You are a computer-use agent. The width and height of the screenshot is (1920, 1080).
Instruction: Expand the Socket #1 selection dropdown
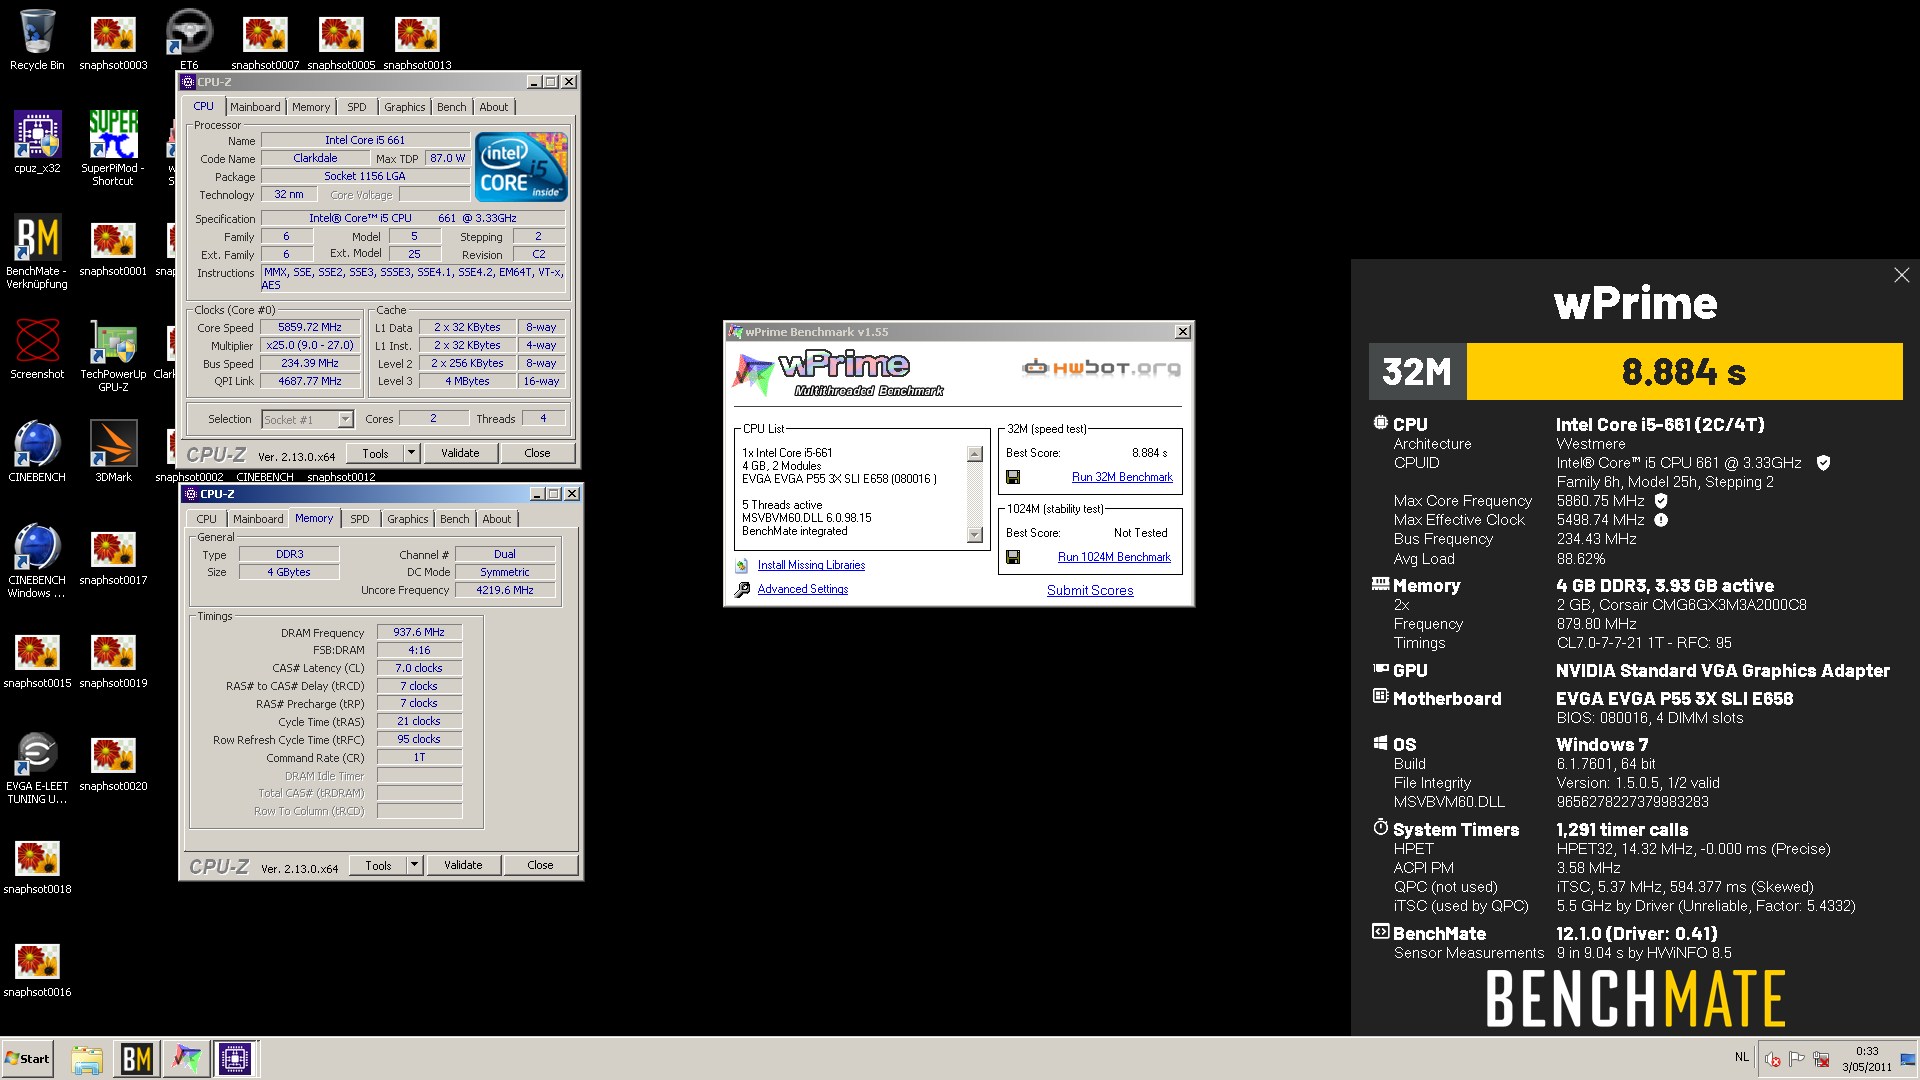click(x=345, y=420)
